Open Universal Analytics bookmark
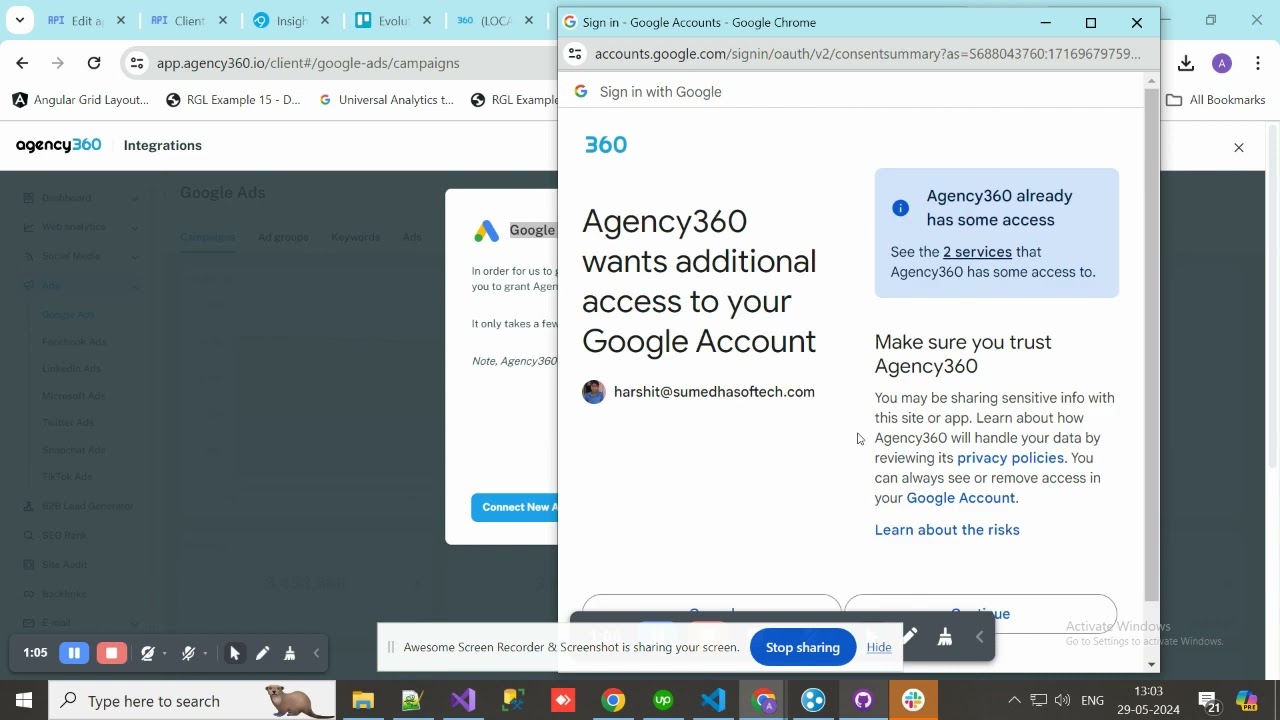The height and width of the screenshot is (720, 1280). tap(386, 100)
